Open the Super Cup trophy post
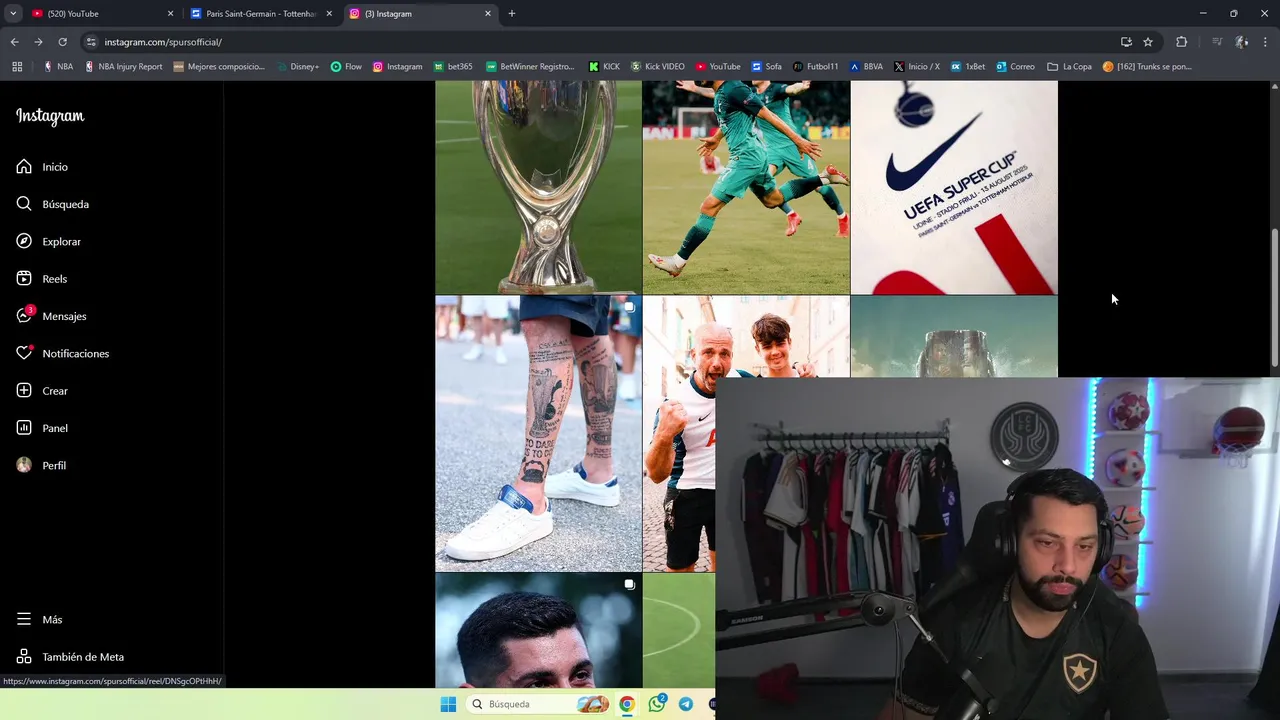 tap(538, 187)
